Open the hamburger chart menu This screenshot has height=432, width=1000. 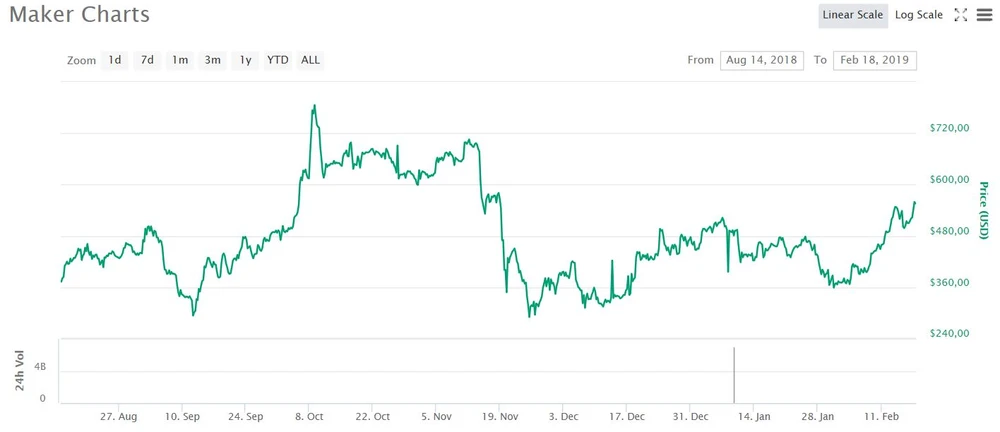(984, 15)
